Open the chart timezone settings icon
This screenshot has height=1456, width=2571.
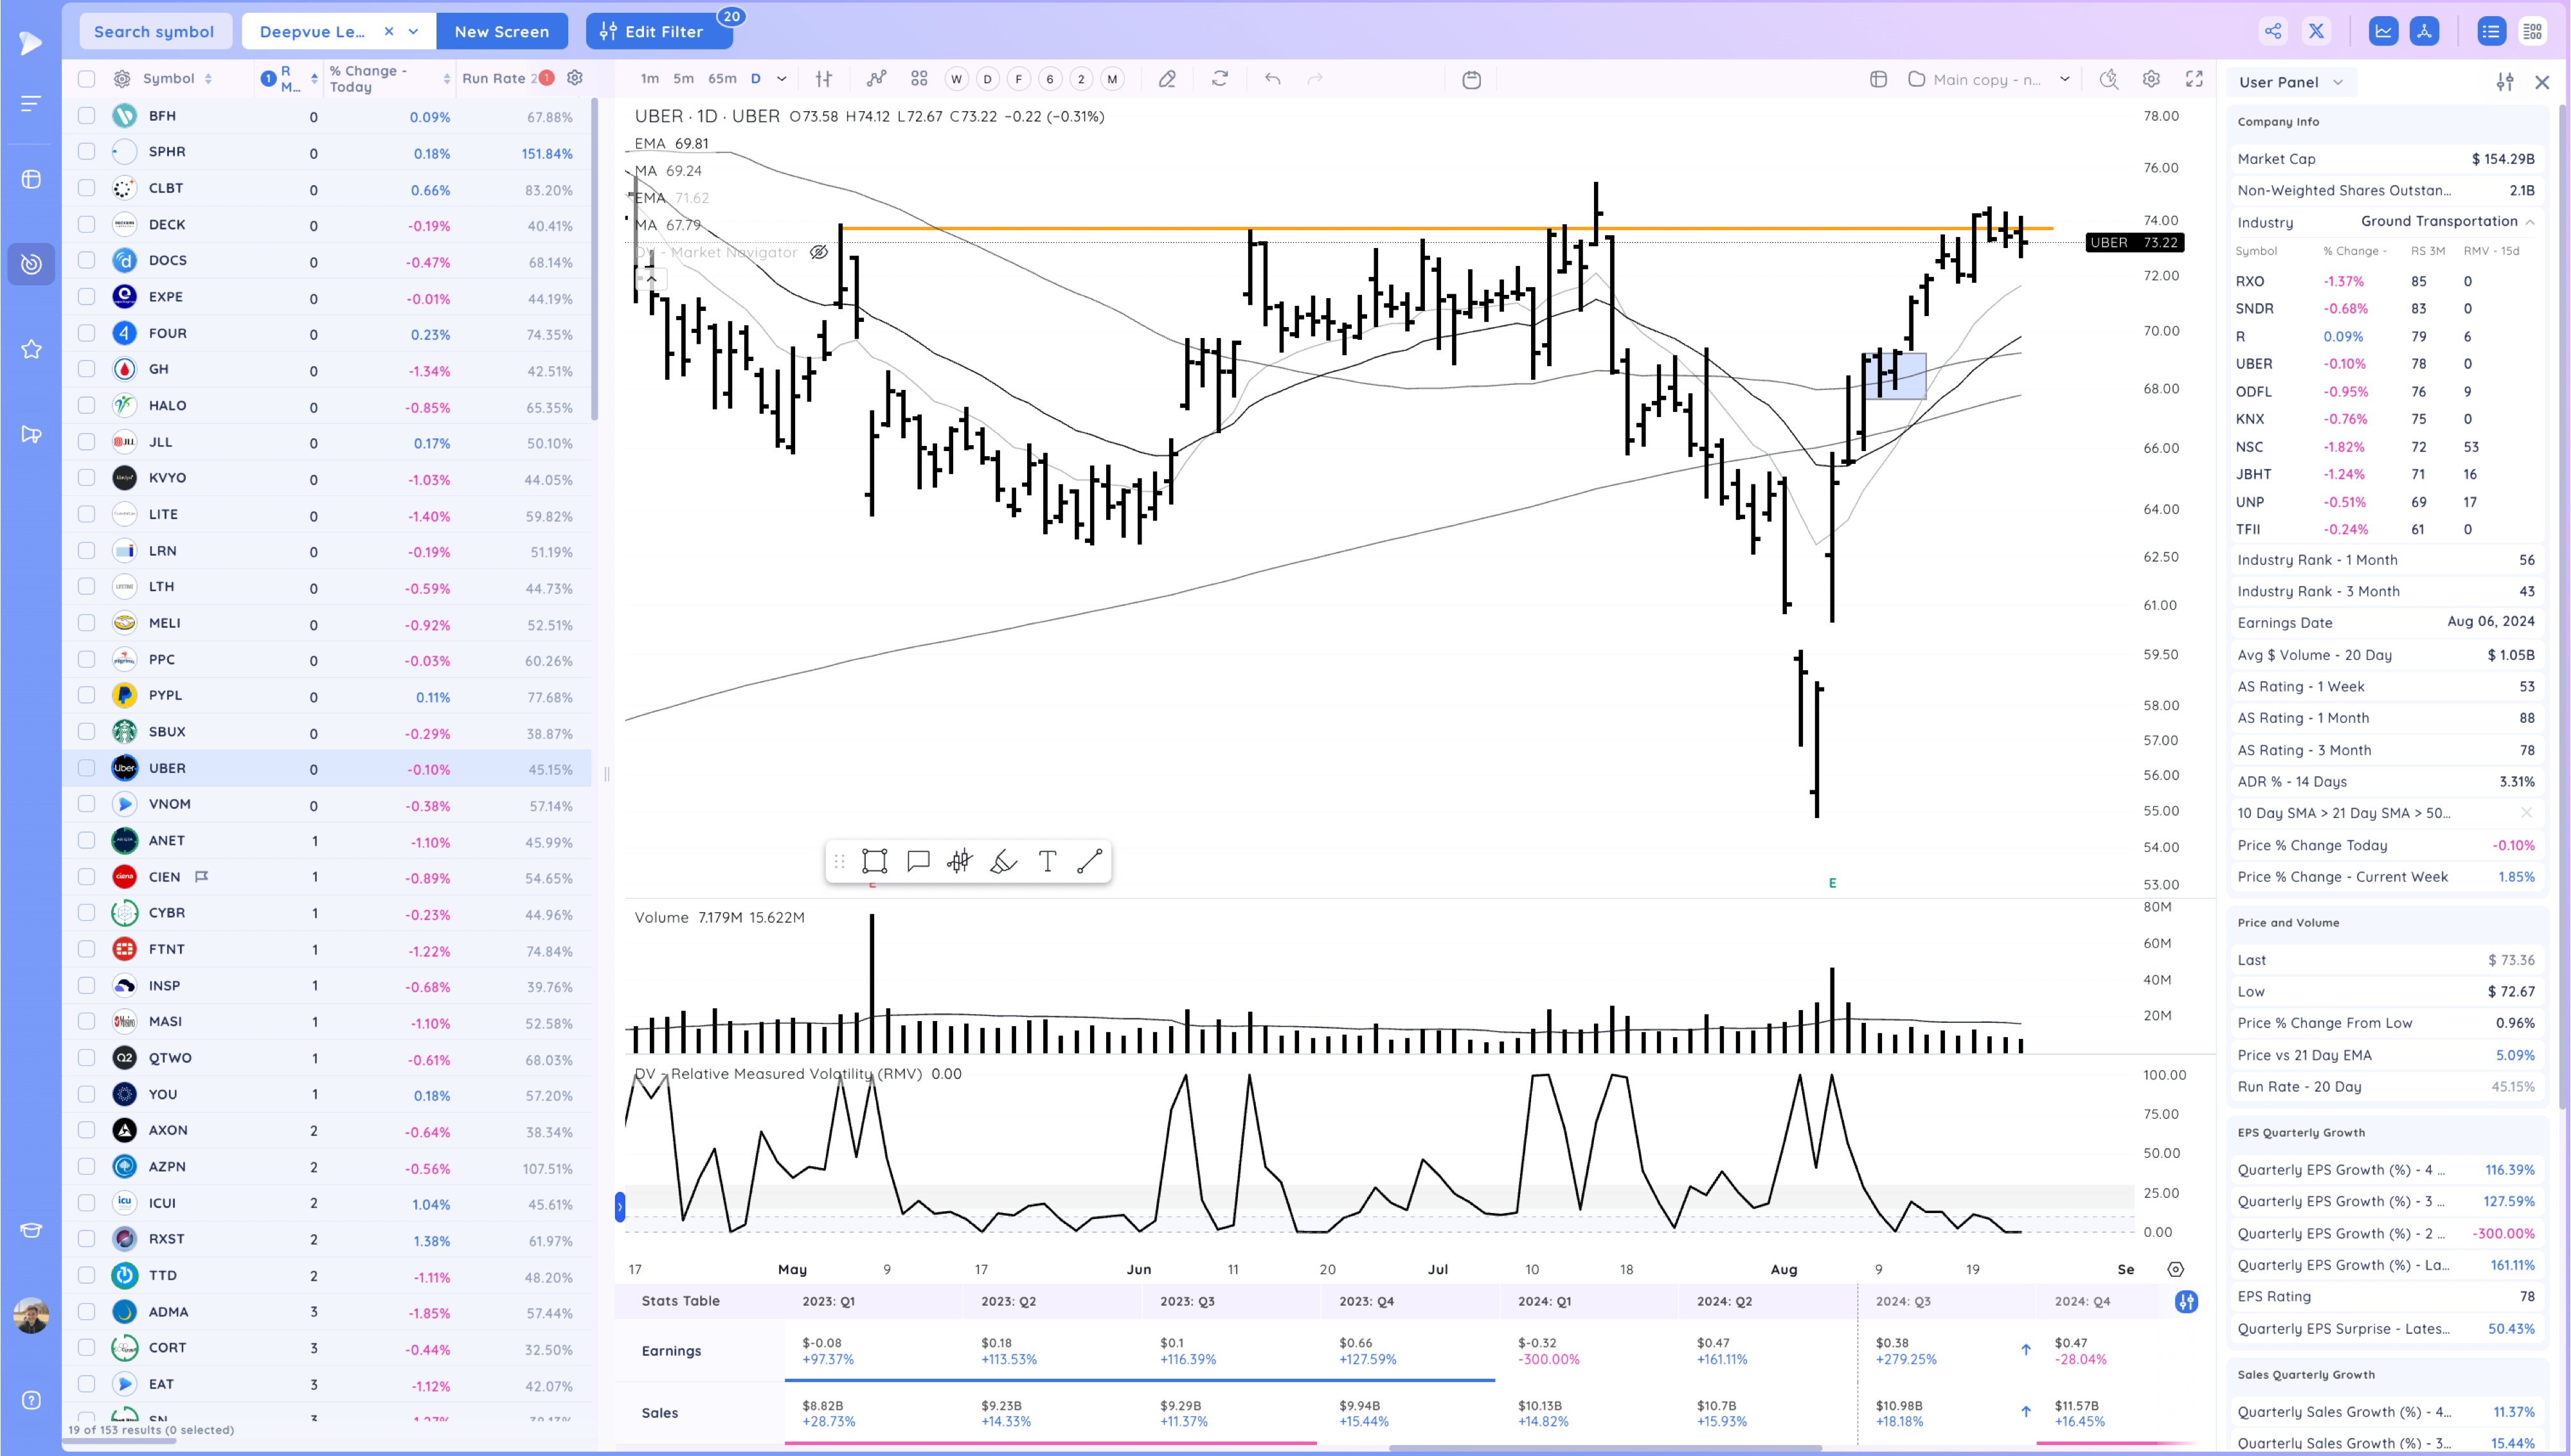(x=2175, y=1269)
